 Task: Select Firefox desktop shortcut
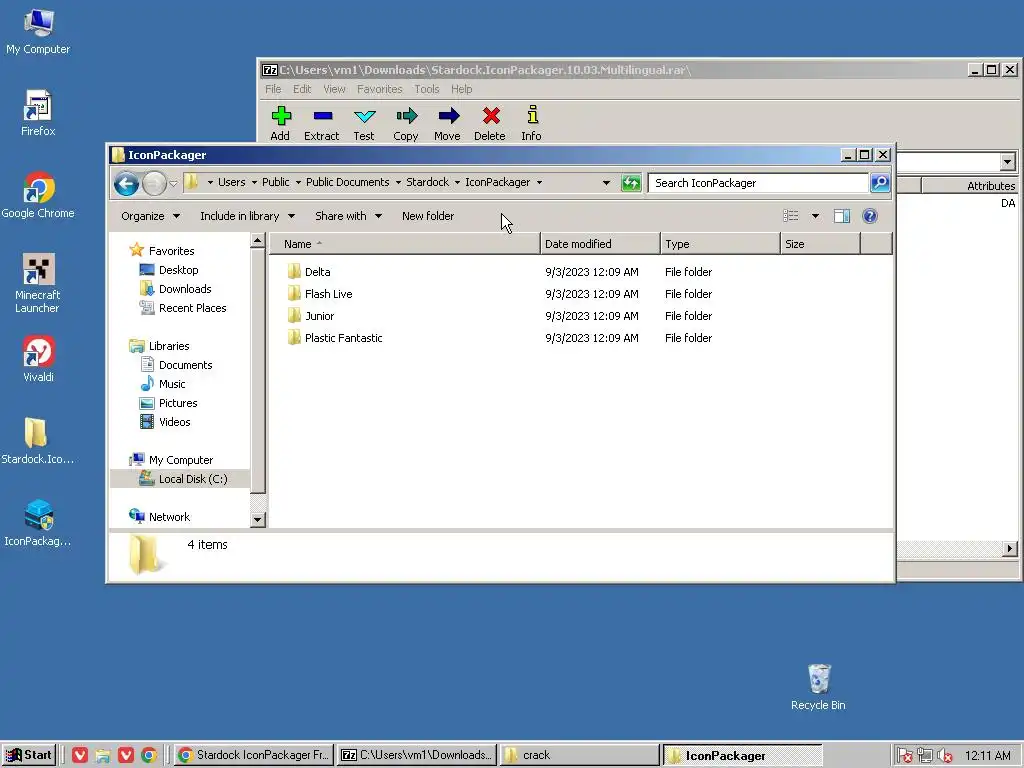[38, 114]
